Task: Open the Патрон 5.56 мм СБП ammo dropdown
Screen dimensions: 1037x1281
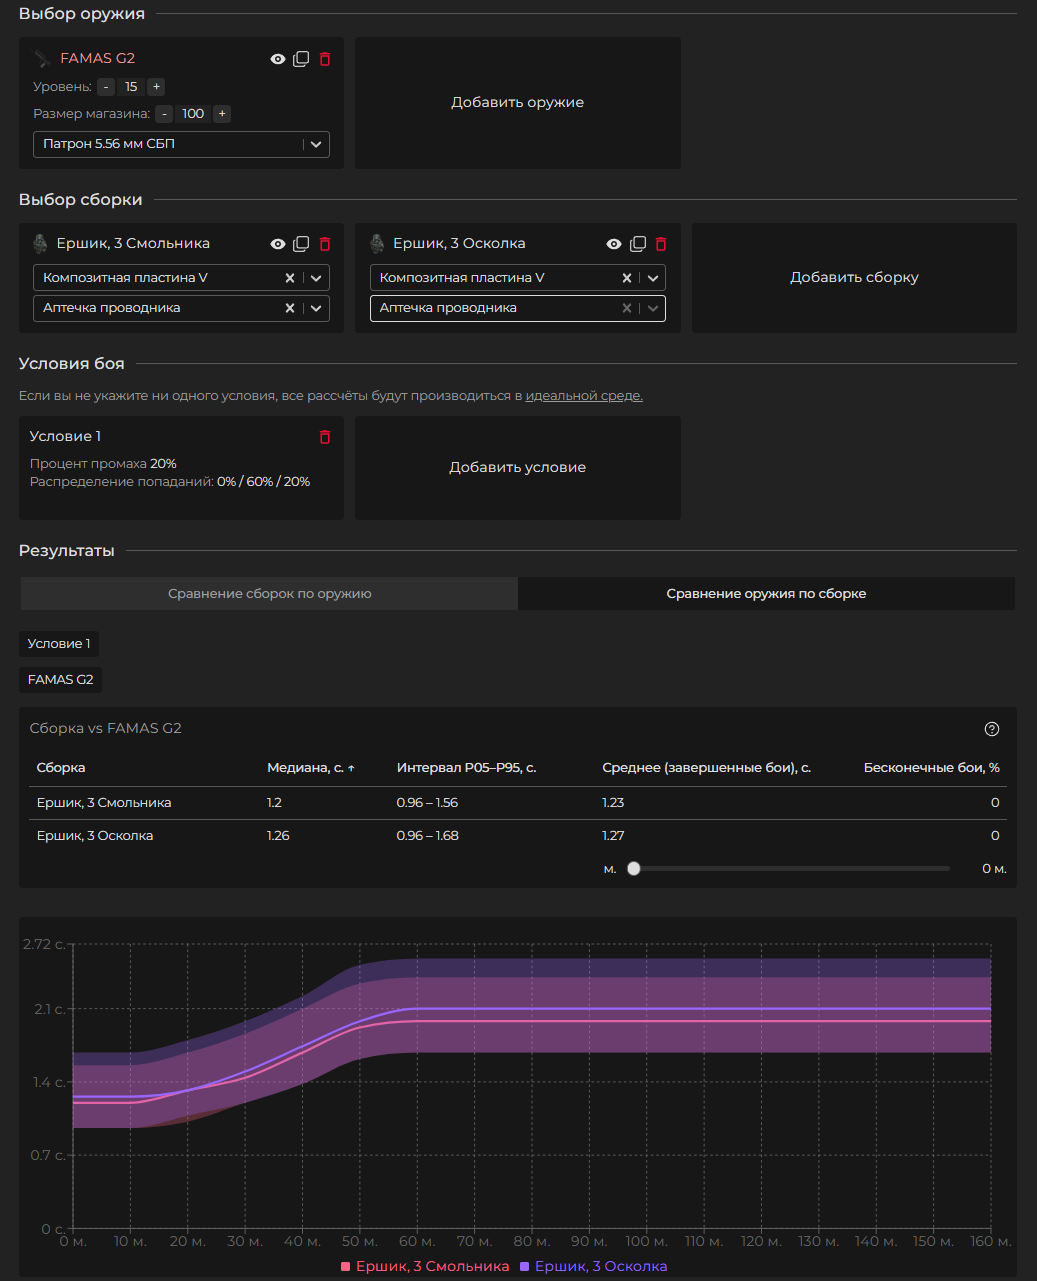Action: pyautogui.click(x=181, y=144)
